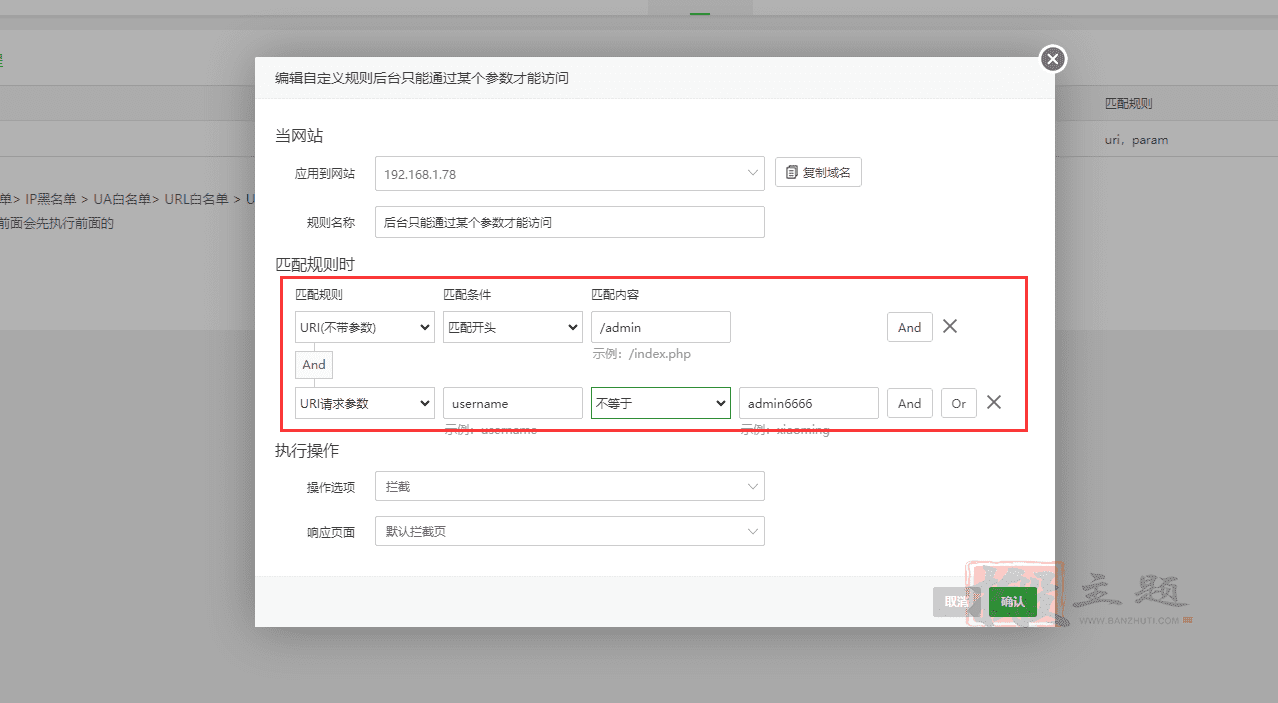The height and width of the screenshot is (703, 1278).
Task: Click the URL白名单 text in background page
Action: (x=198, y=199)
